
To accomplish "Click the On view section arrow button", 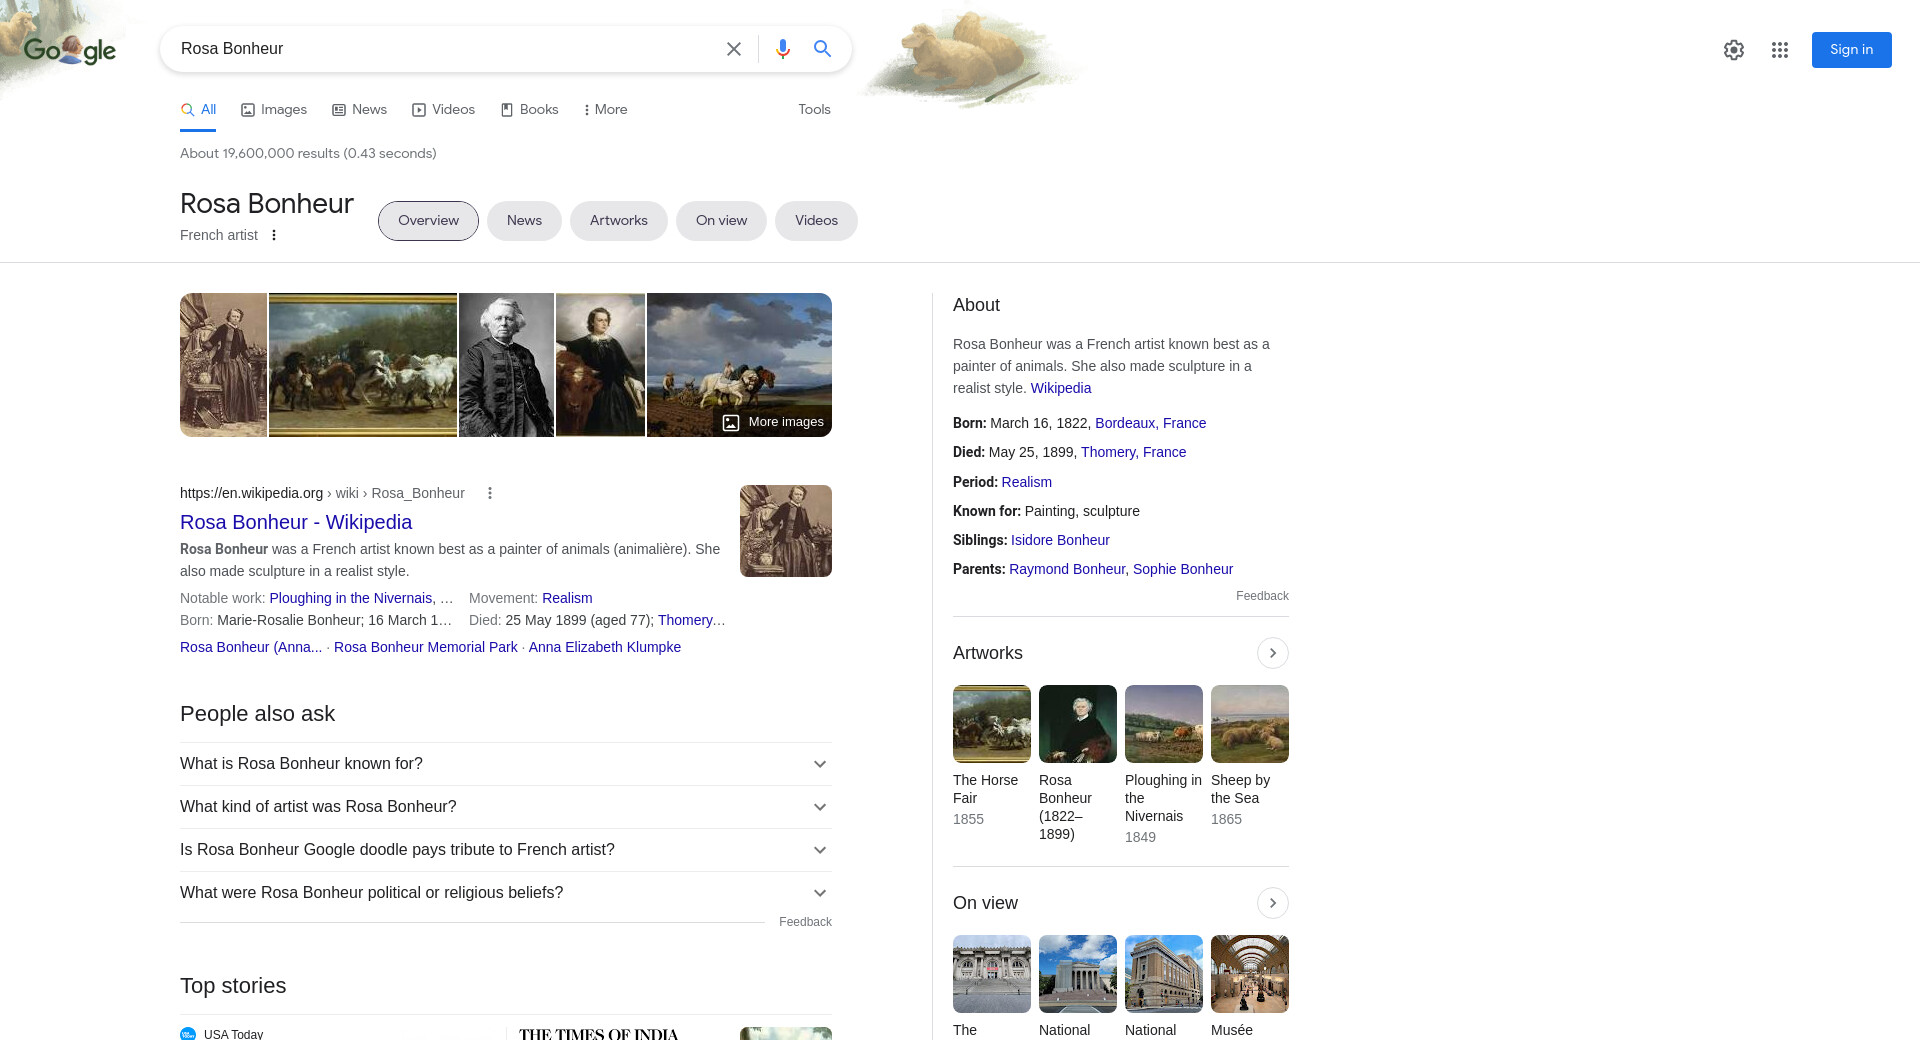I will 1272,903.
